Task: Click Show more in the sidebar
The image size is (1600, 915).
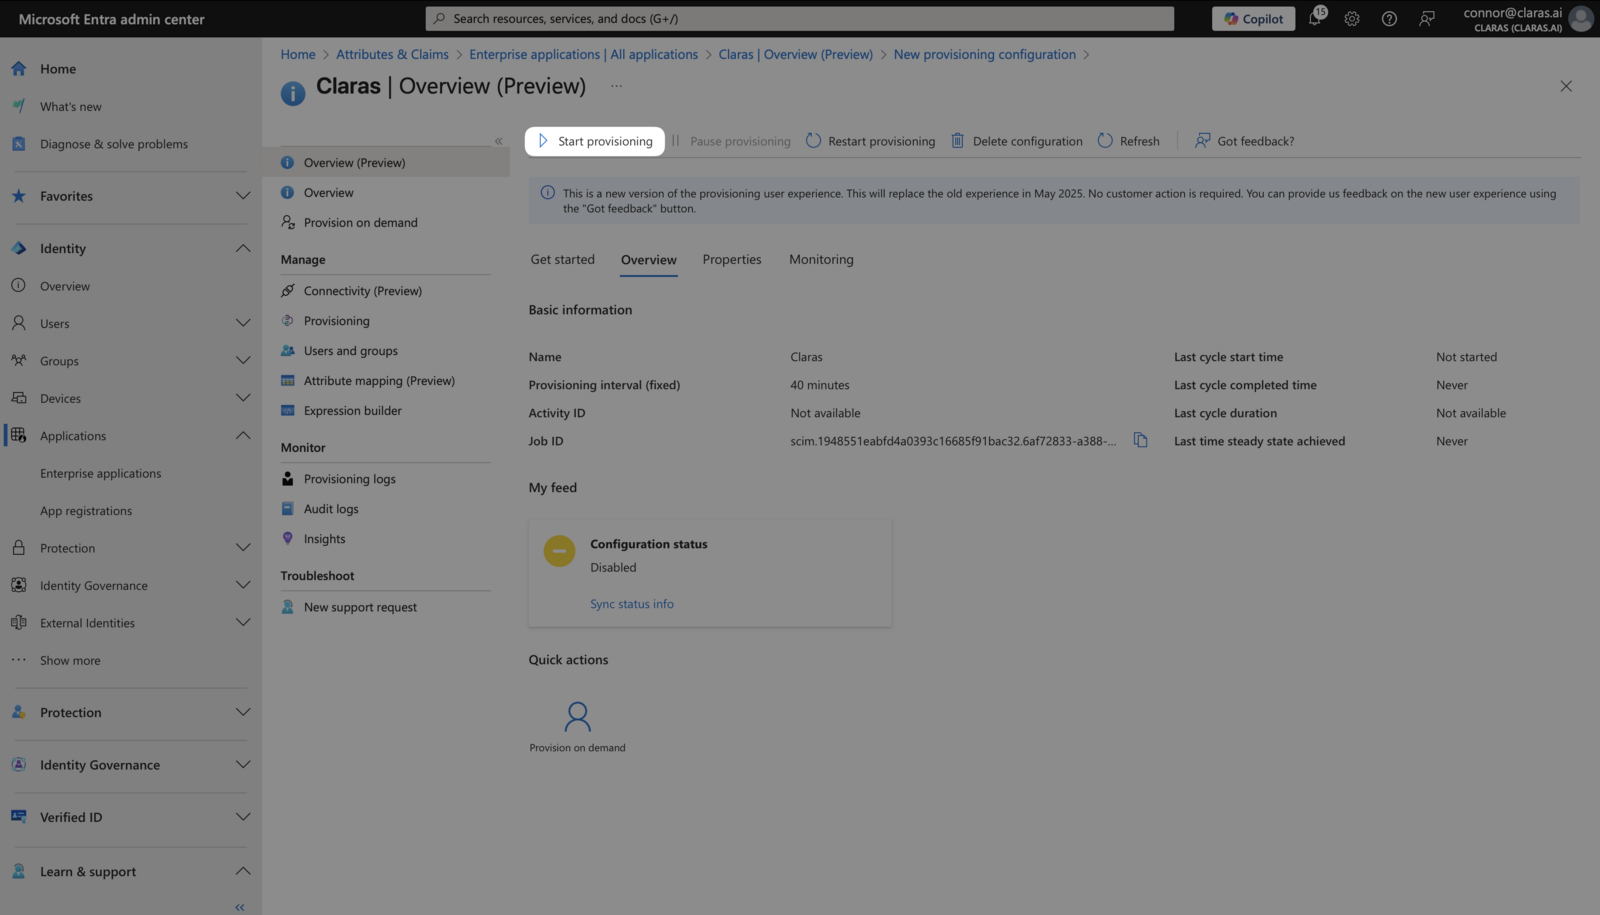Action: pyautogui.click(x=70, y=660)
